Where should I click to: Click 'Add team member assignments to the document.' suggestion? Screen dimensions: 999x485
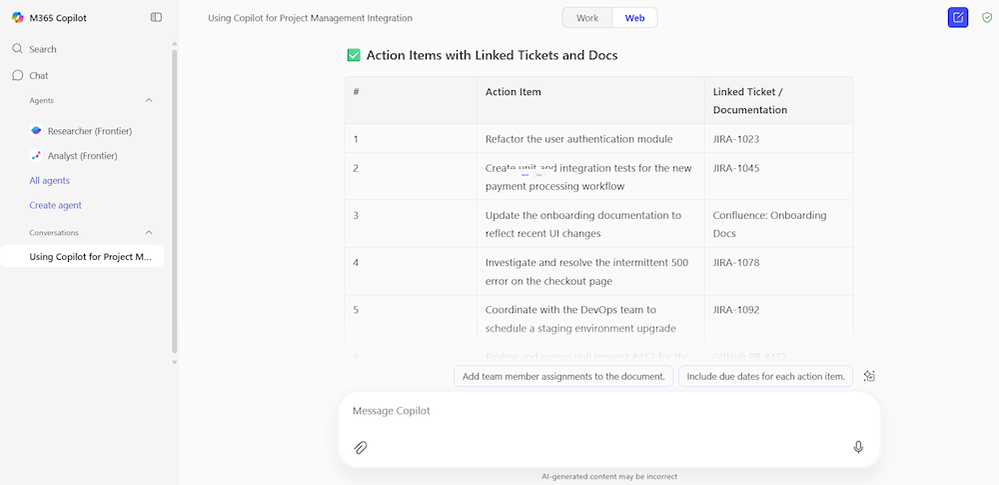tap(564, 376)
